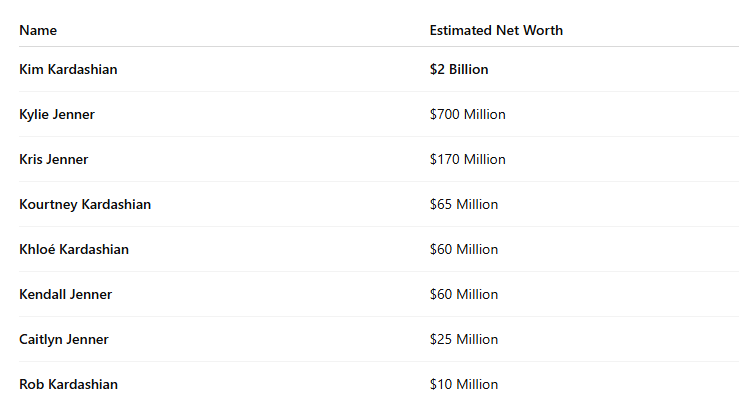Click the $2 Billion net worth value
This screenshot has width=739, height=419.
tap(459, 70)
